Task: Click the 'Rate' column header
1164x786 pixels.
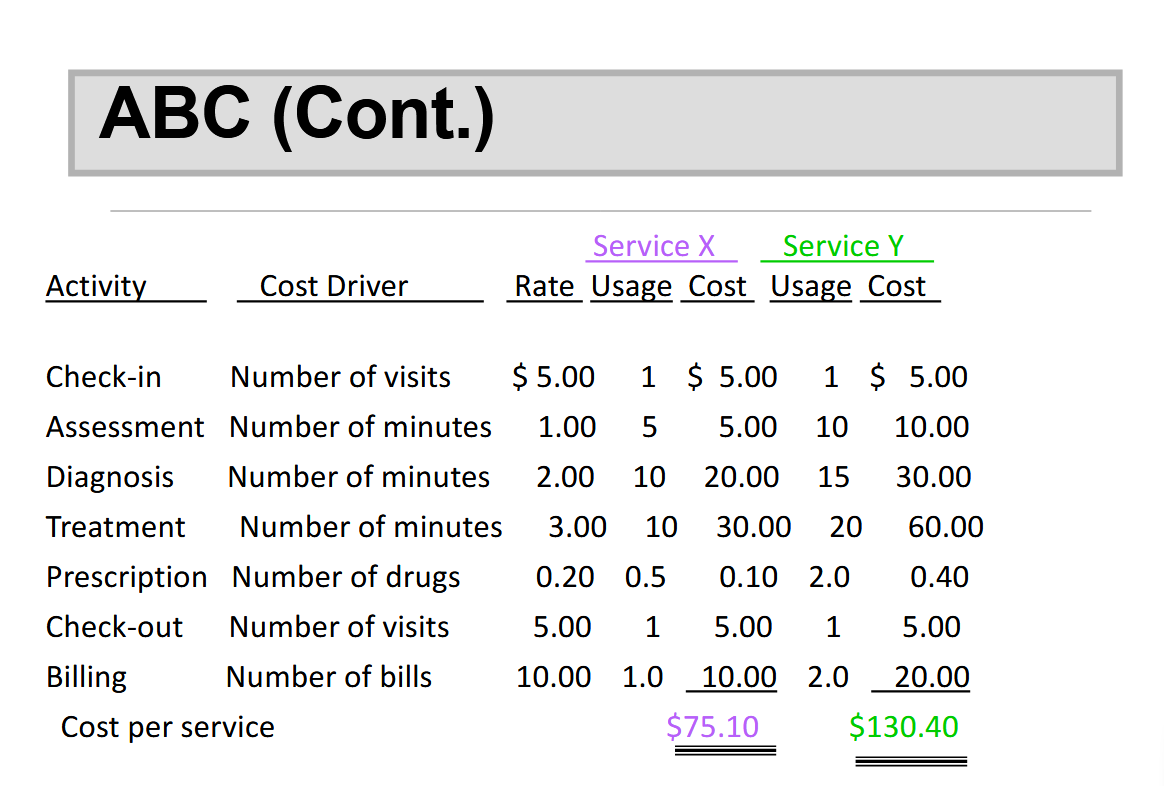Action: coord(544,287)
